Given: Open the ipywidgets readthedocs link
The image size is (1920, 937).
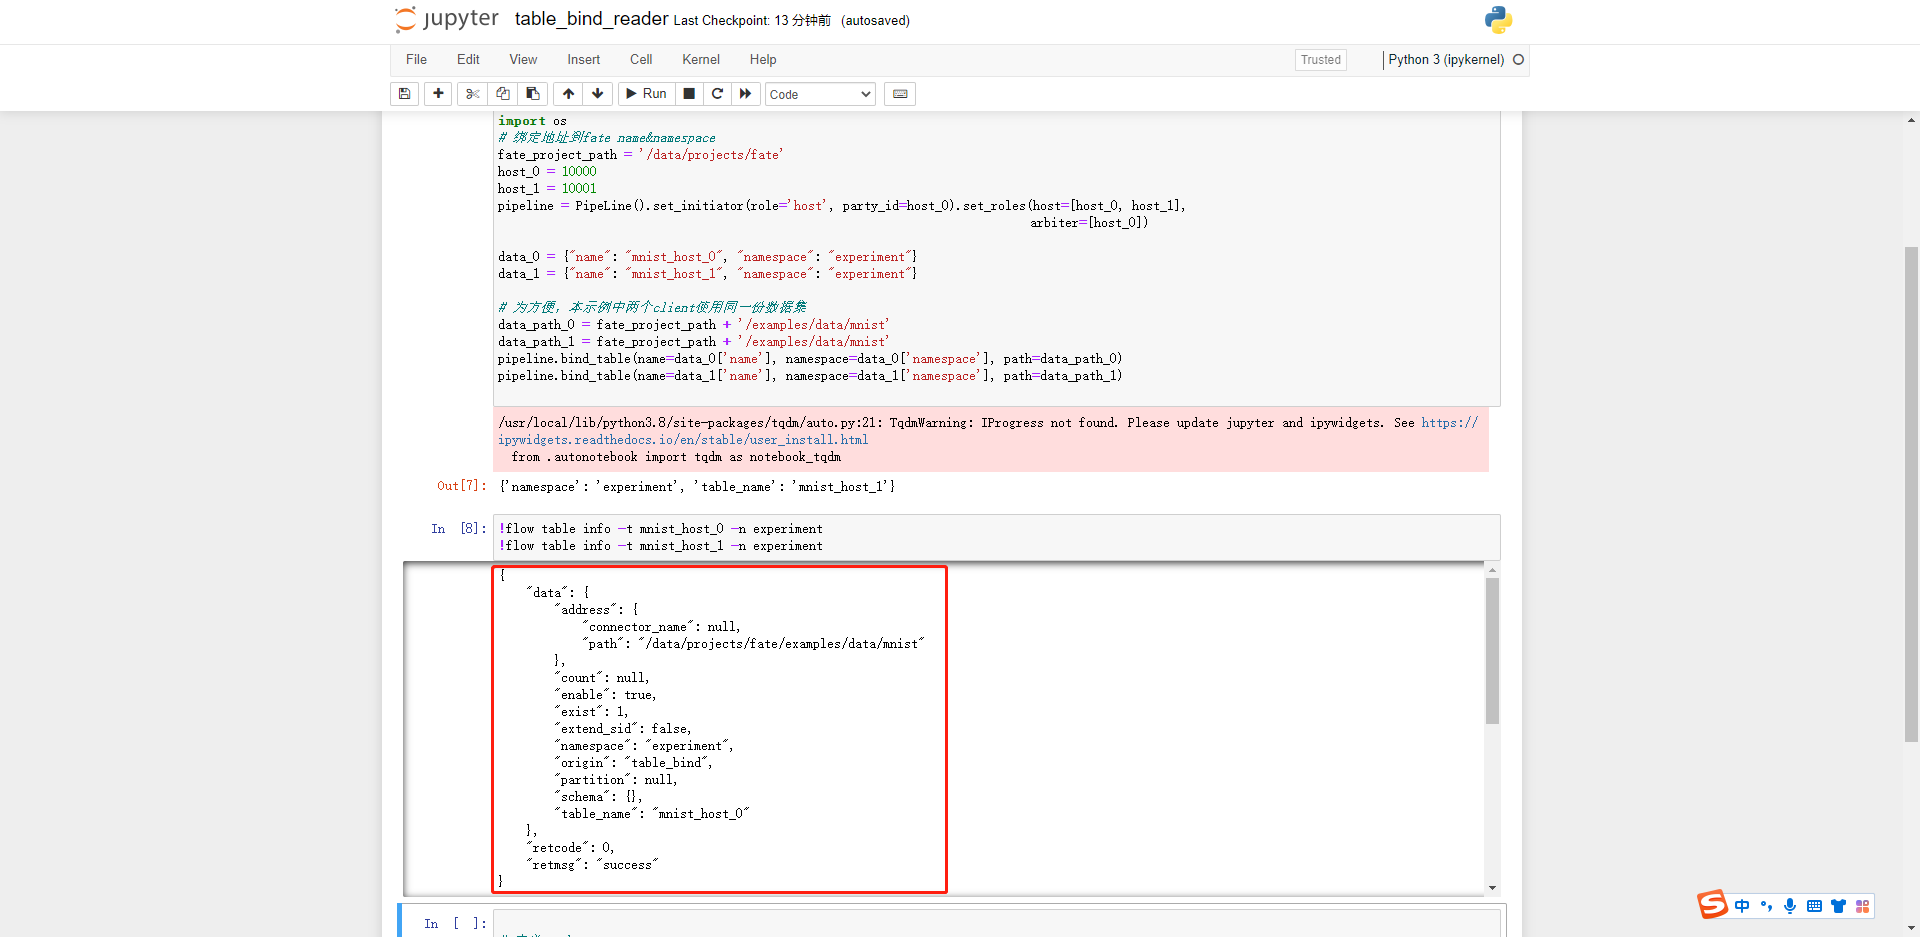Looking at the screenshot, I should (683, 439).
